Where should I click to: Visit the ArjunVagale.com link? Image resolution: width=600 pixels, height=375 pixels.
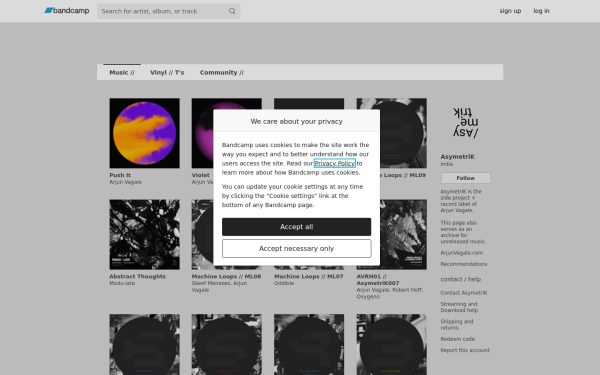461,253
